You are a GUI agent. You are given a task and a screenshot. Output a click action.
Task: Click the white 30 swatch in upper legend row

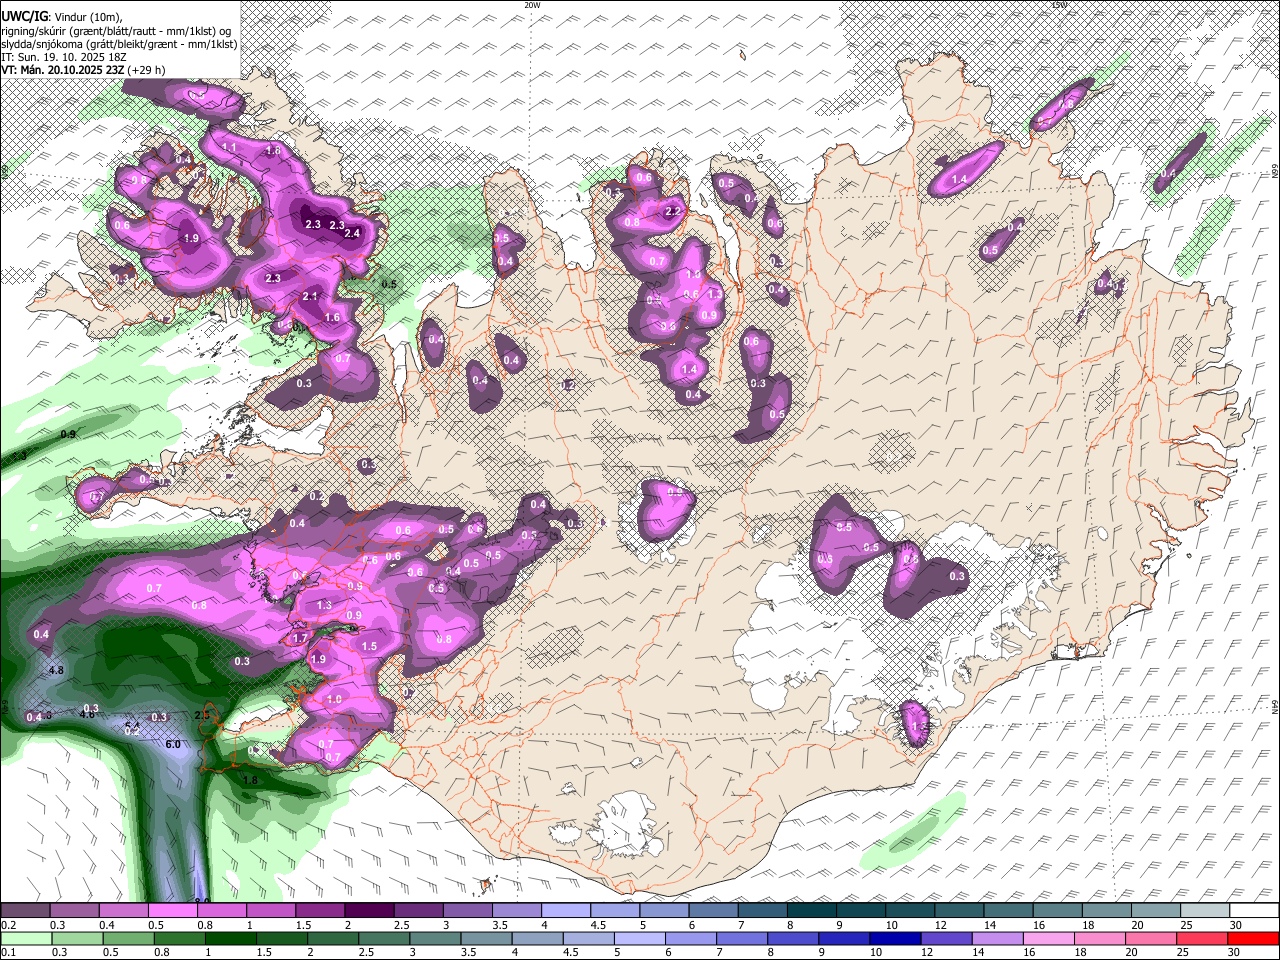pyautogui.click(x=1254, y=911)
